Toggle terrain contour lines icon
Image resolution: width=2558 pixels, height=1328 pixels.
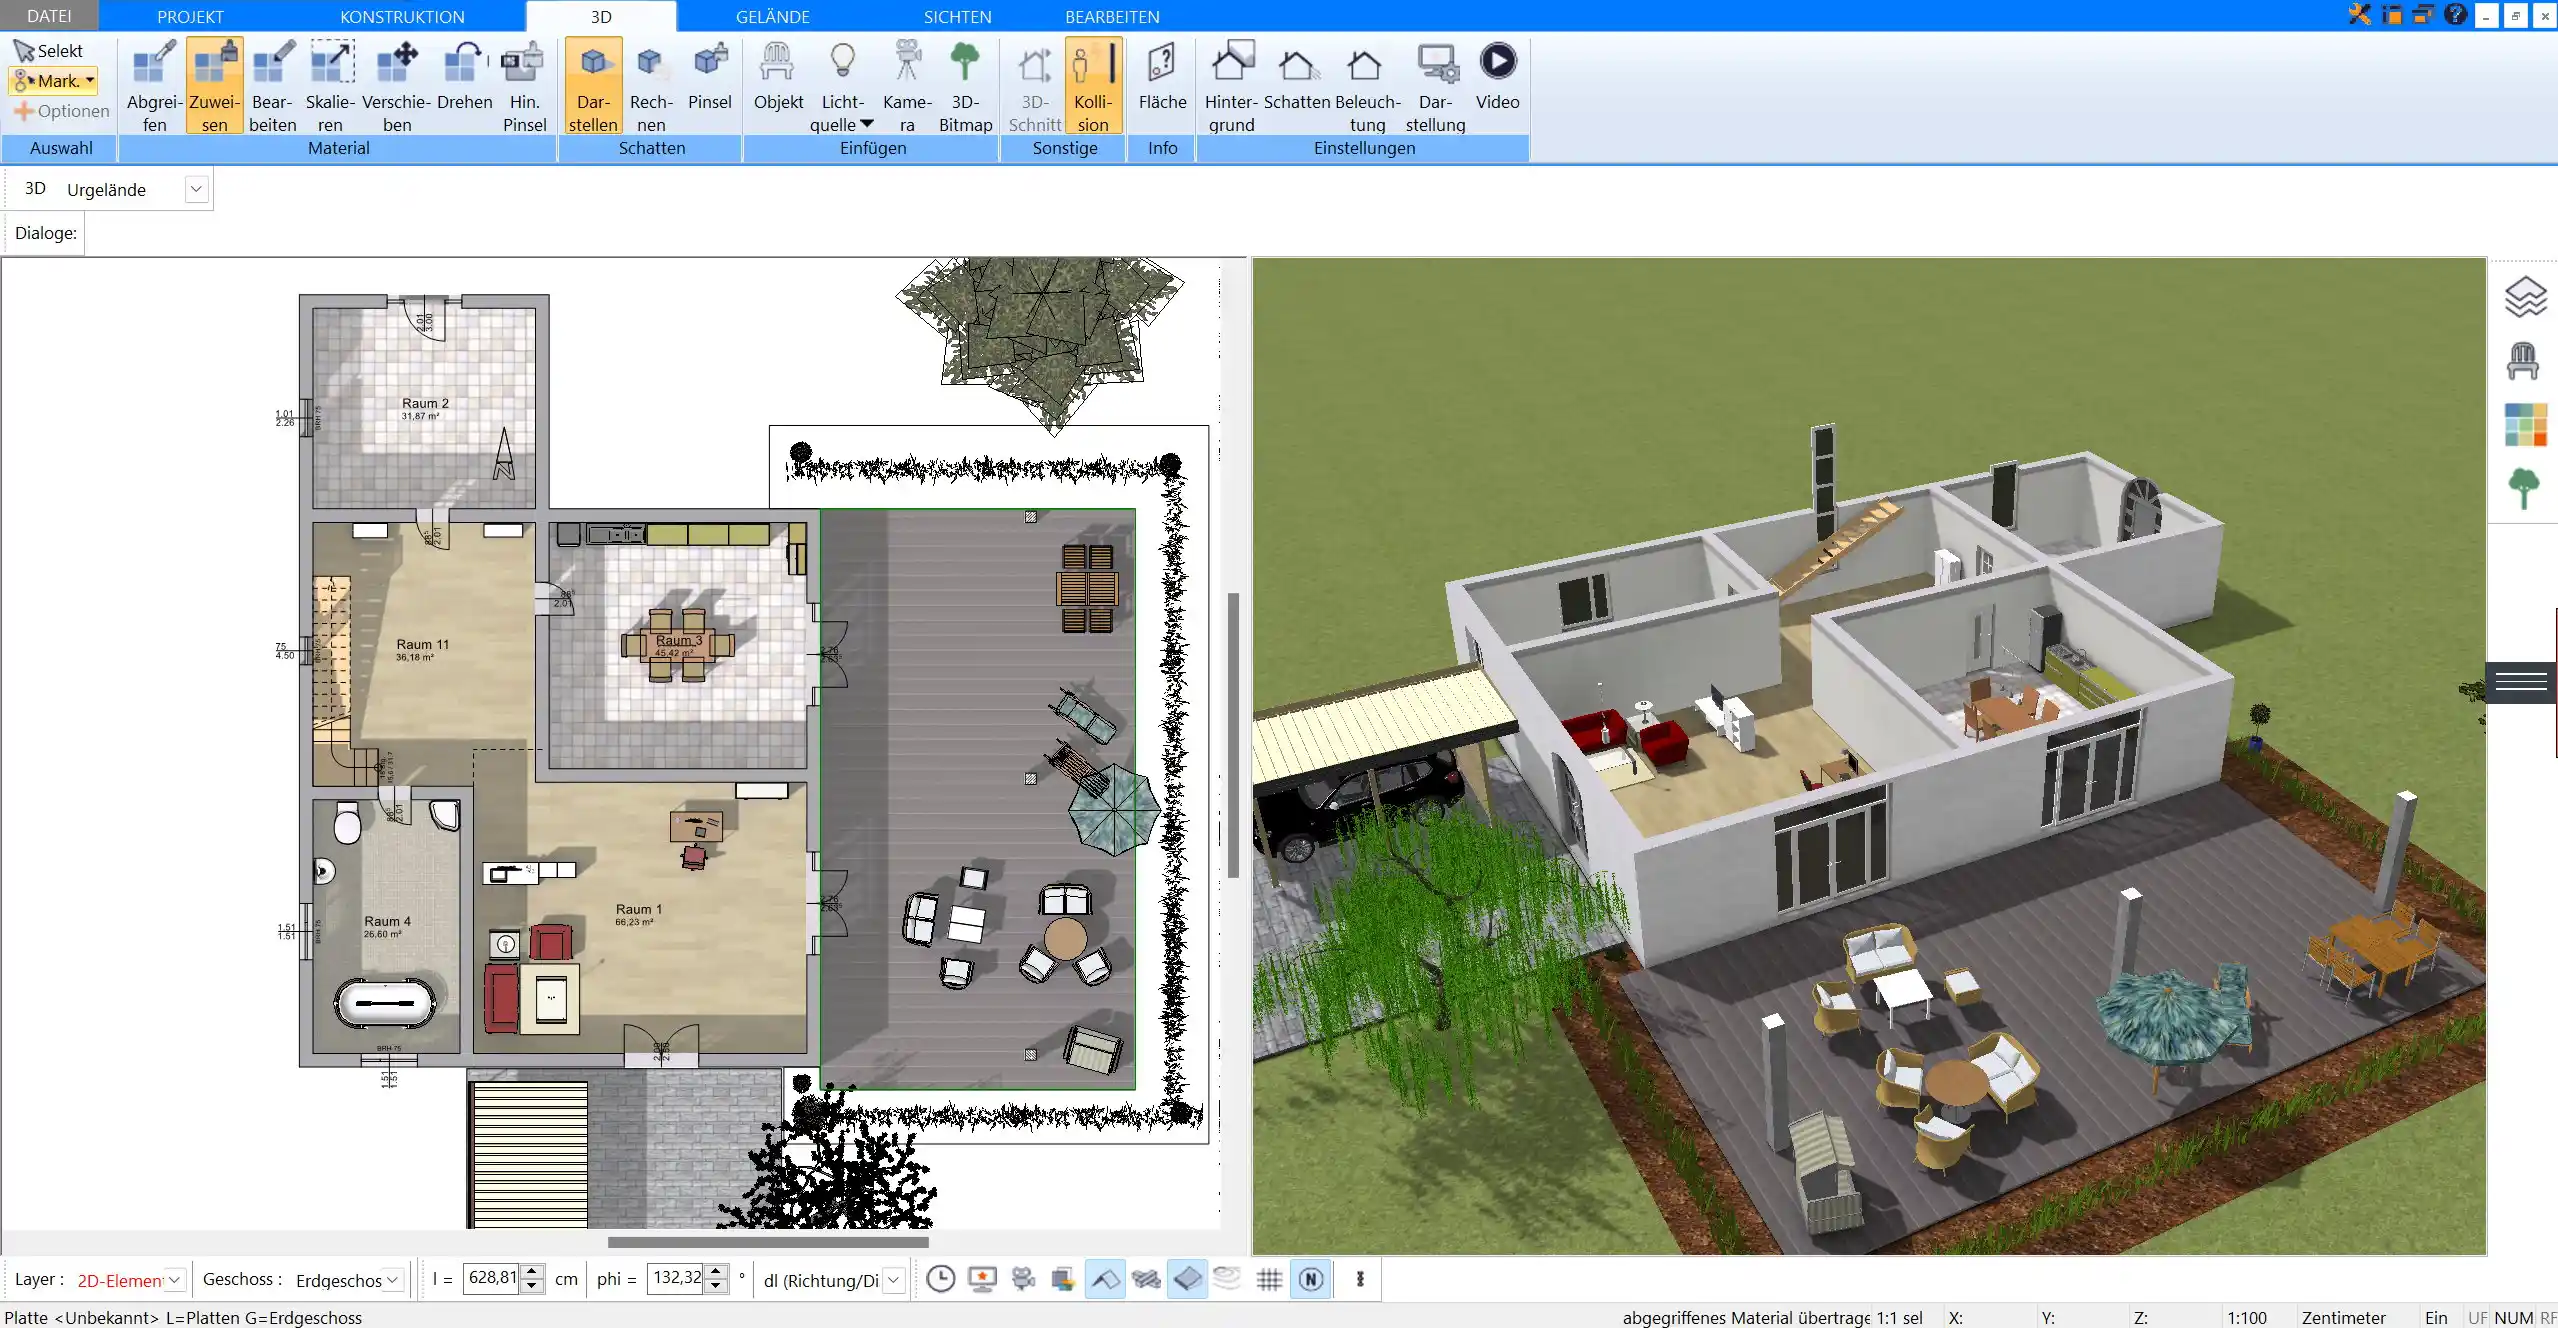point(1227,1279)
